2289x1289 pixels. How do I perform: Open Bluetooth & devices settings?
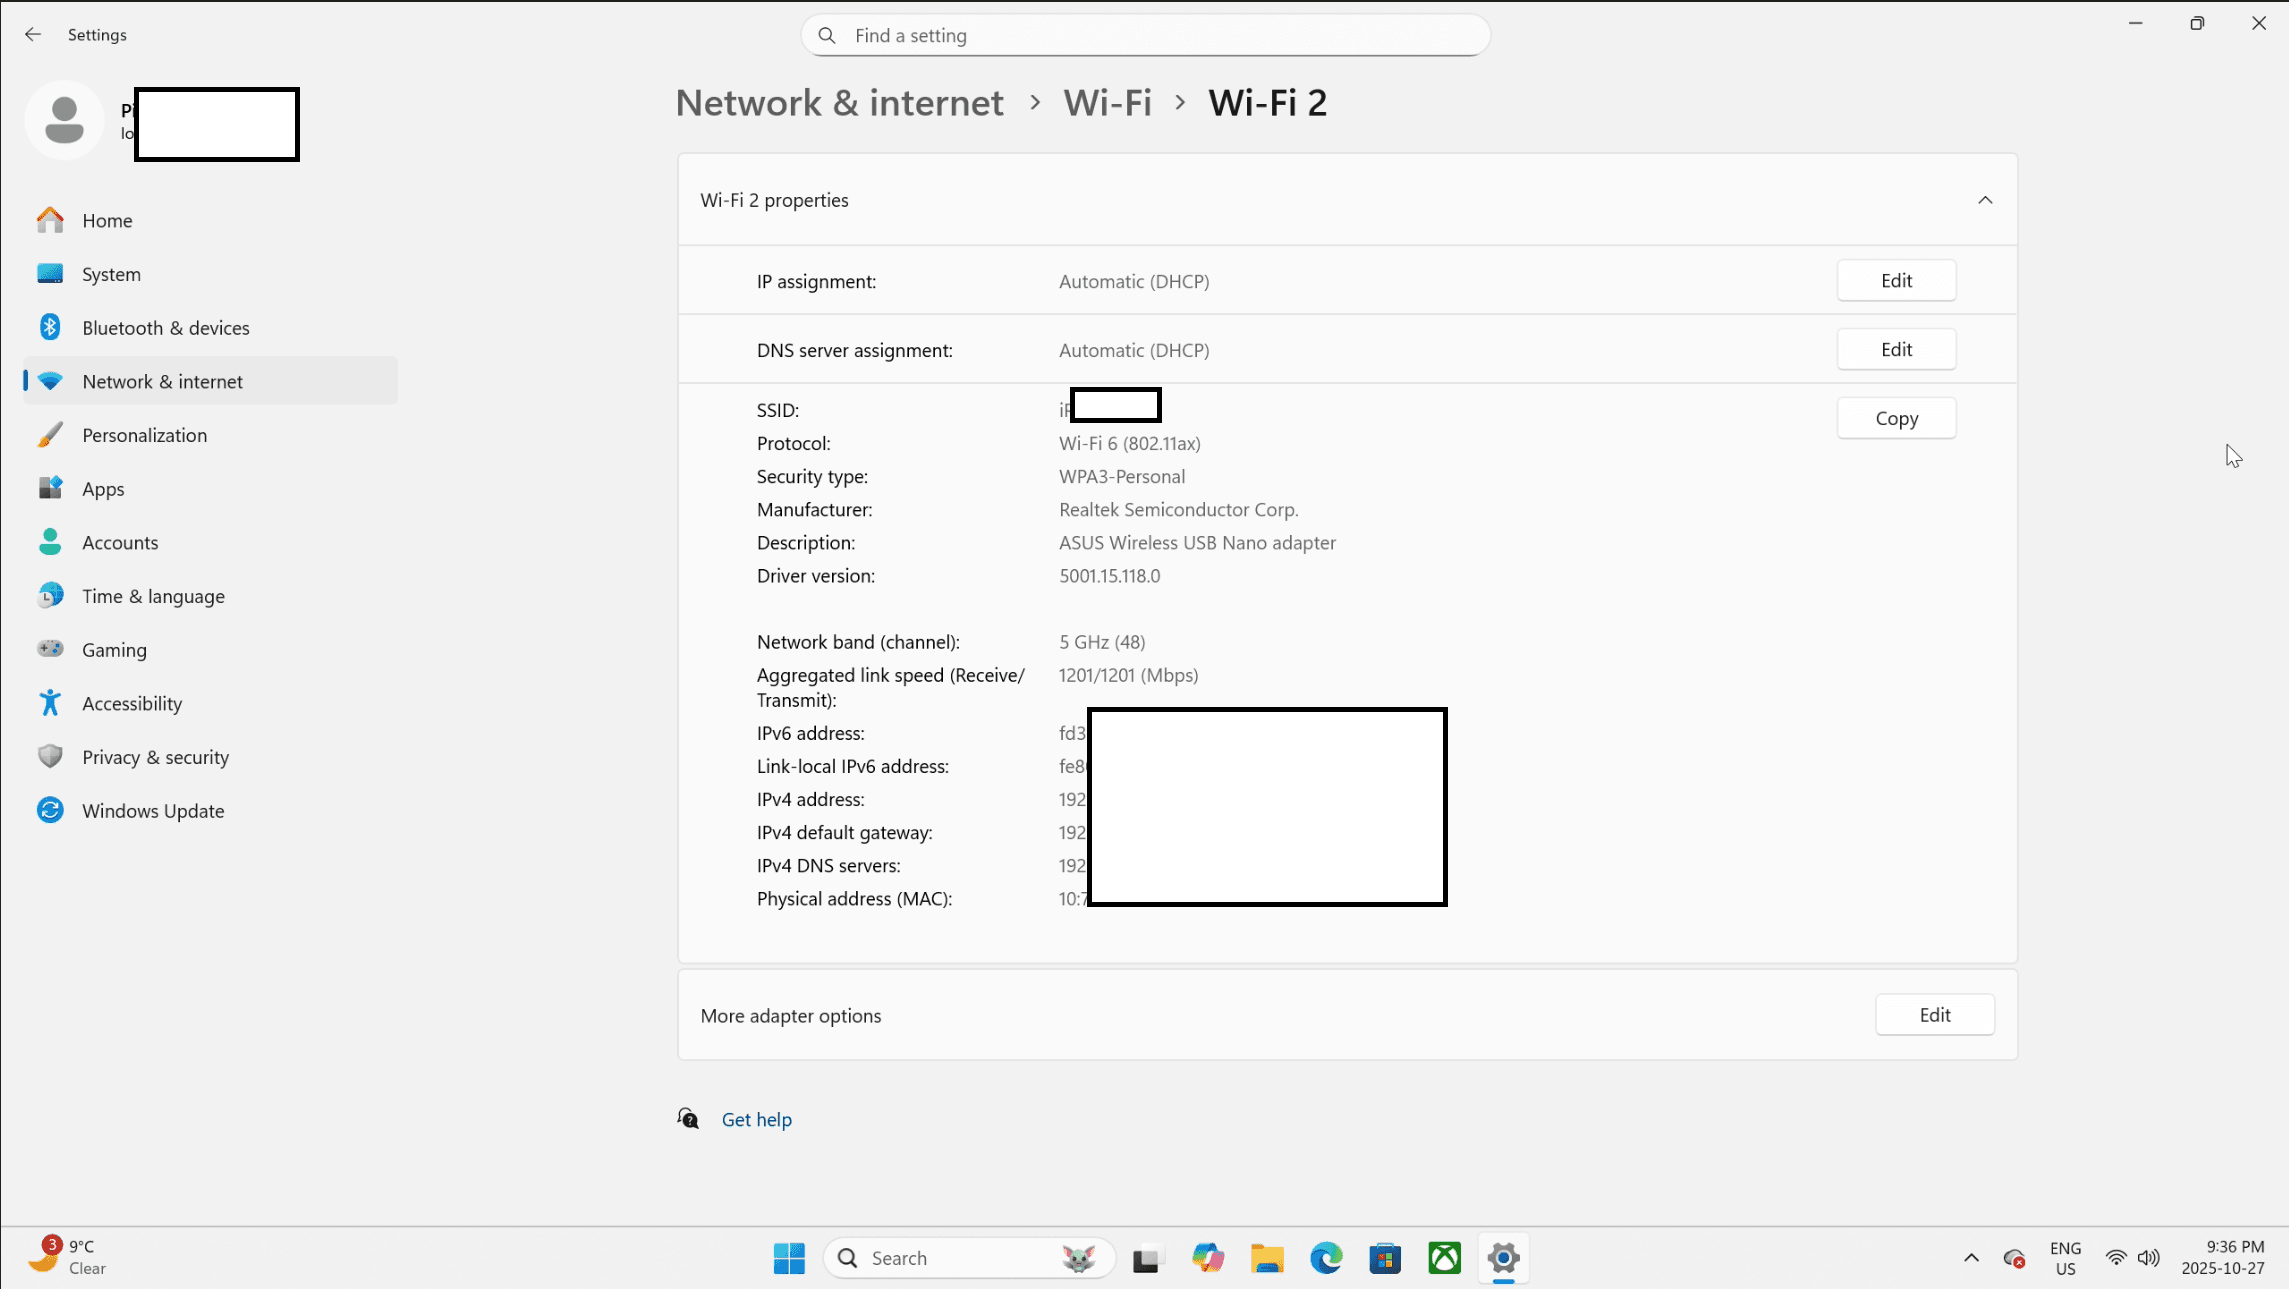[x=165, y=328]
